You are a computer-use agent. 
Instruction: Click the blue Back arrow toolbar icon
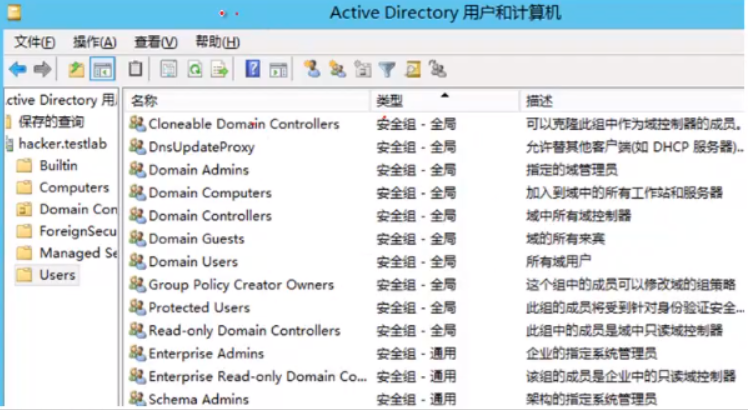click(x=18, y=70)
